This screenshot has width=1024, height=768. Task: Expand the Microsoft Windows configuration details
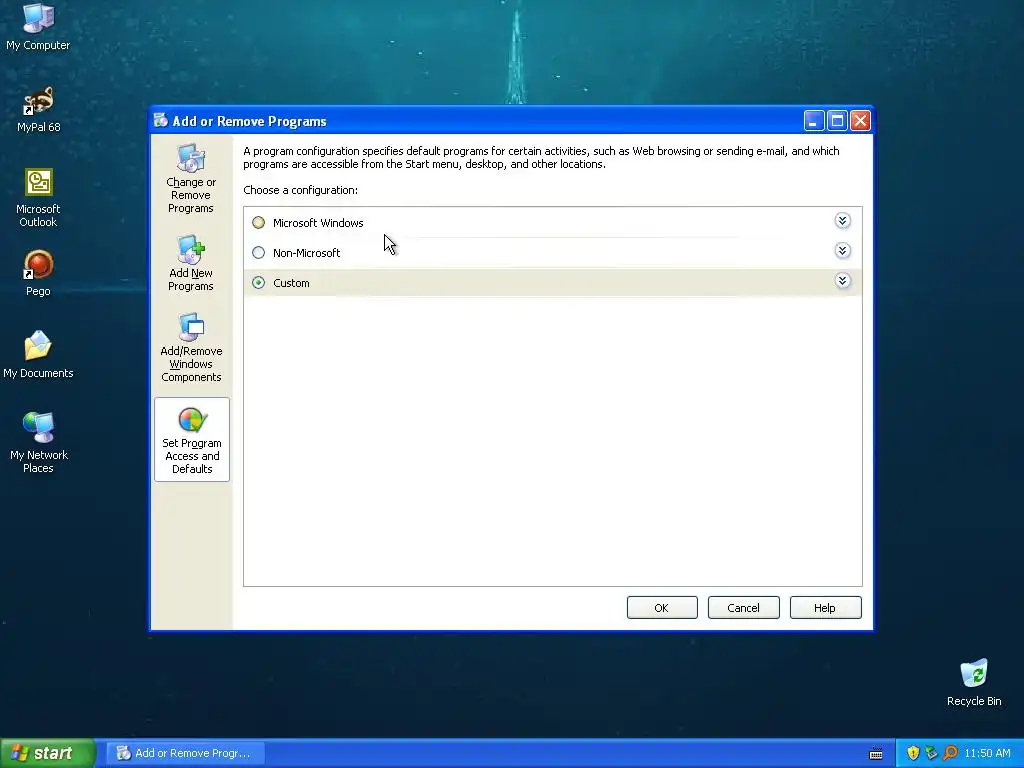(x=842, y=221)
